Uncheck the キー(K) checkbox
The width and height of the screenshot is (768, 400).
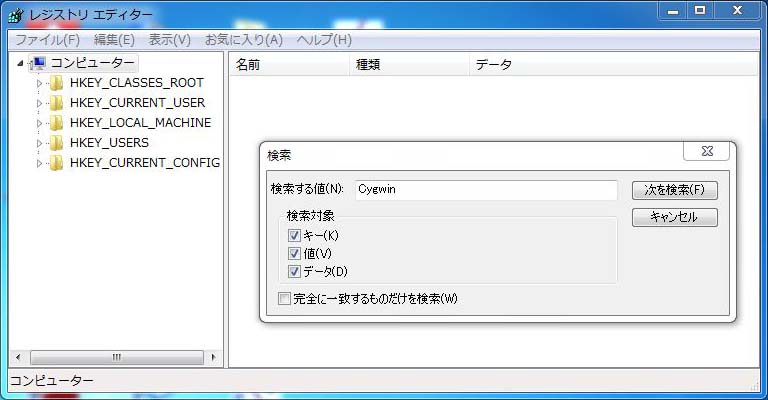click(294, 236)
